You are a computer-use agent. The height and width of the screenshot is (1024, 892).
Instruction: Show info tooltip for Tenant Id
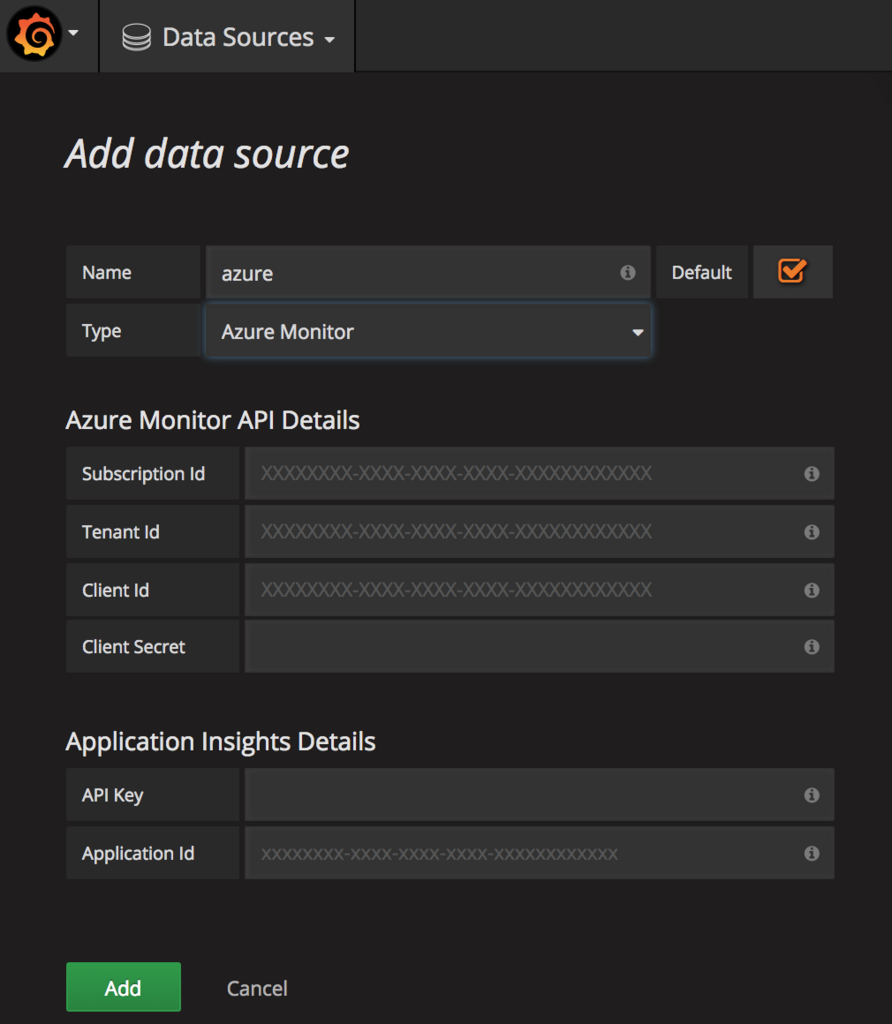(812, 532)
